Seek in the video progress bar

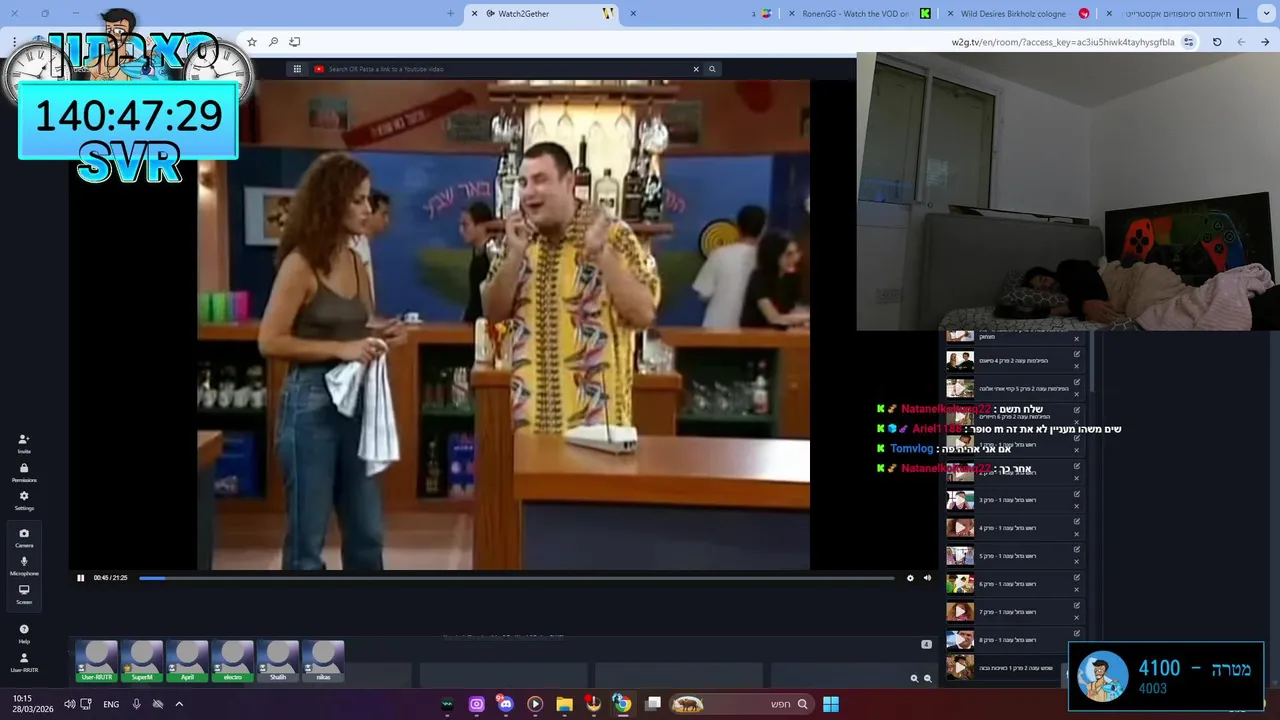[x=516, y=578]
